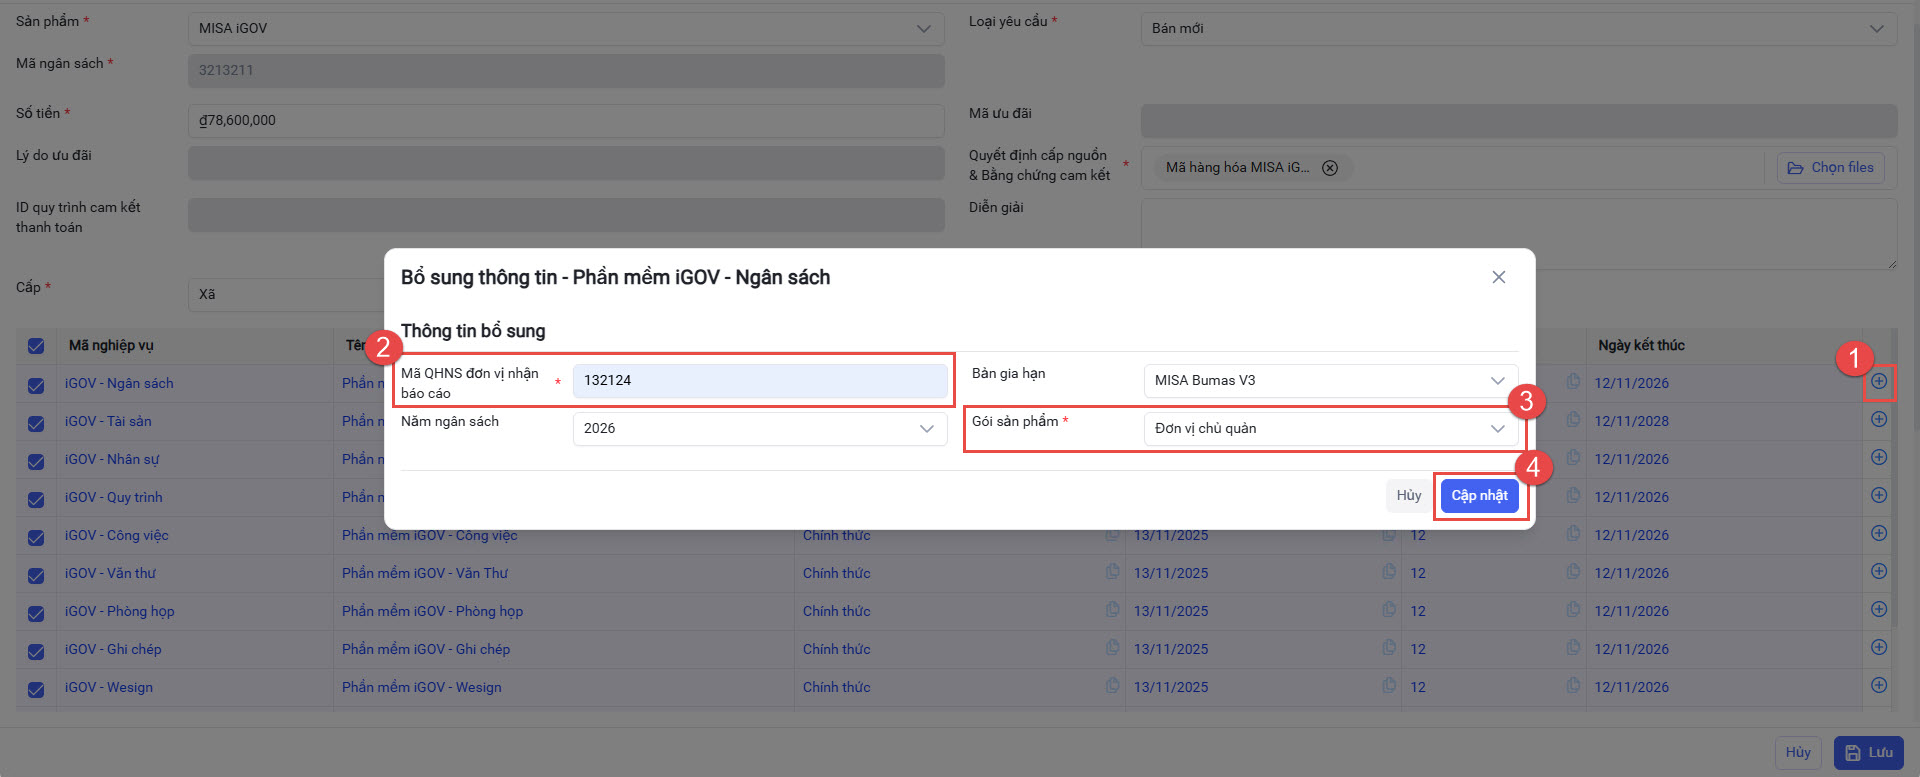Close the Bổ sung thông tin dialog

[1499, 277]
